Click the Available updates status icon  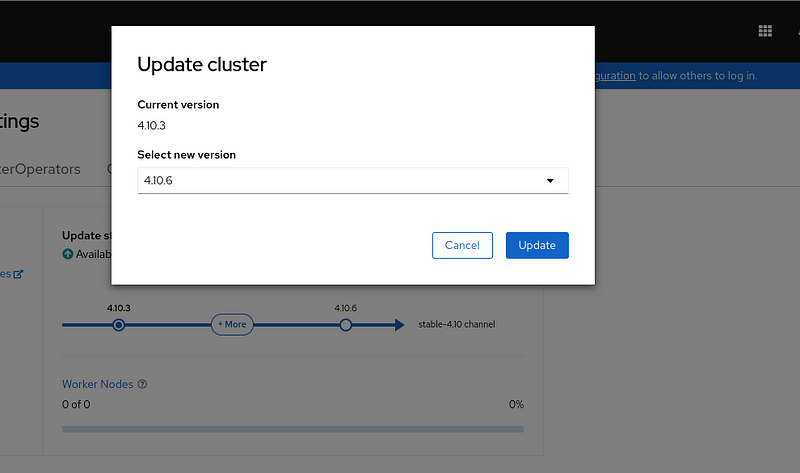pos(67,254)
